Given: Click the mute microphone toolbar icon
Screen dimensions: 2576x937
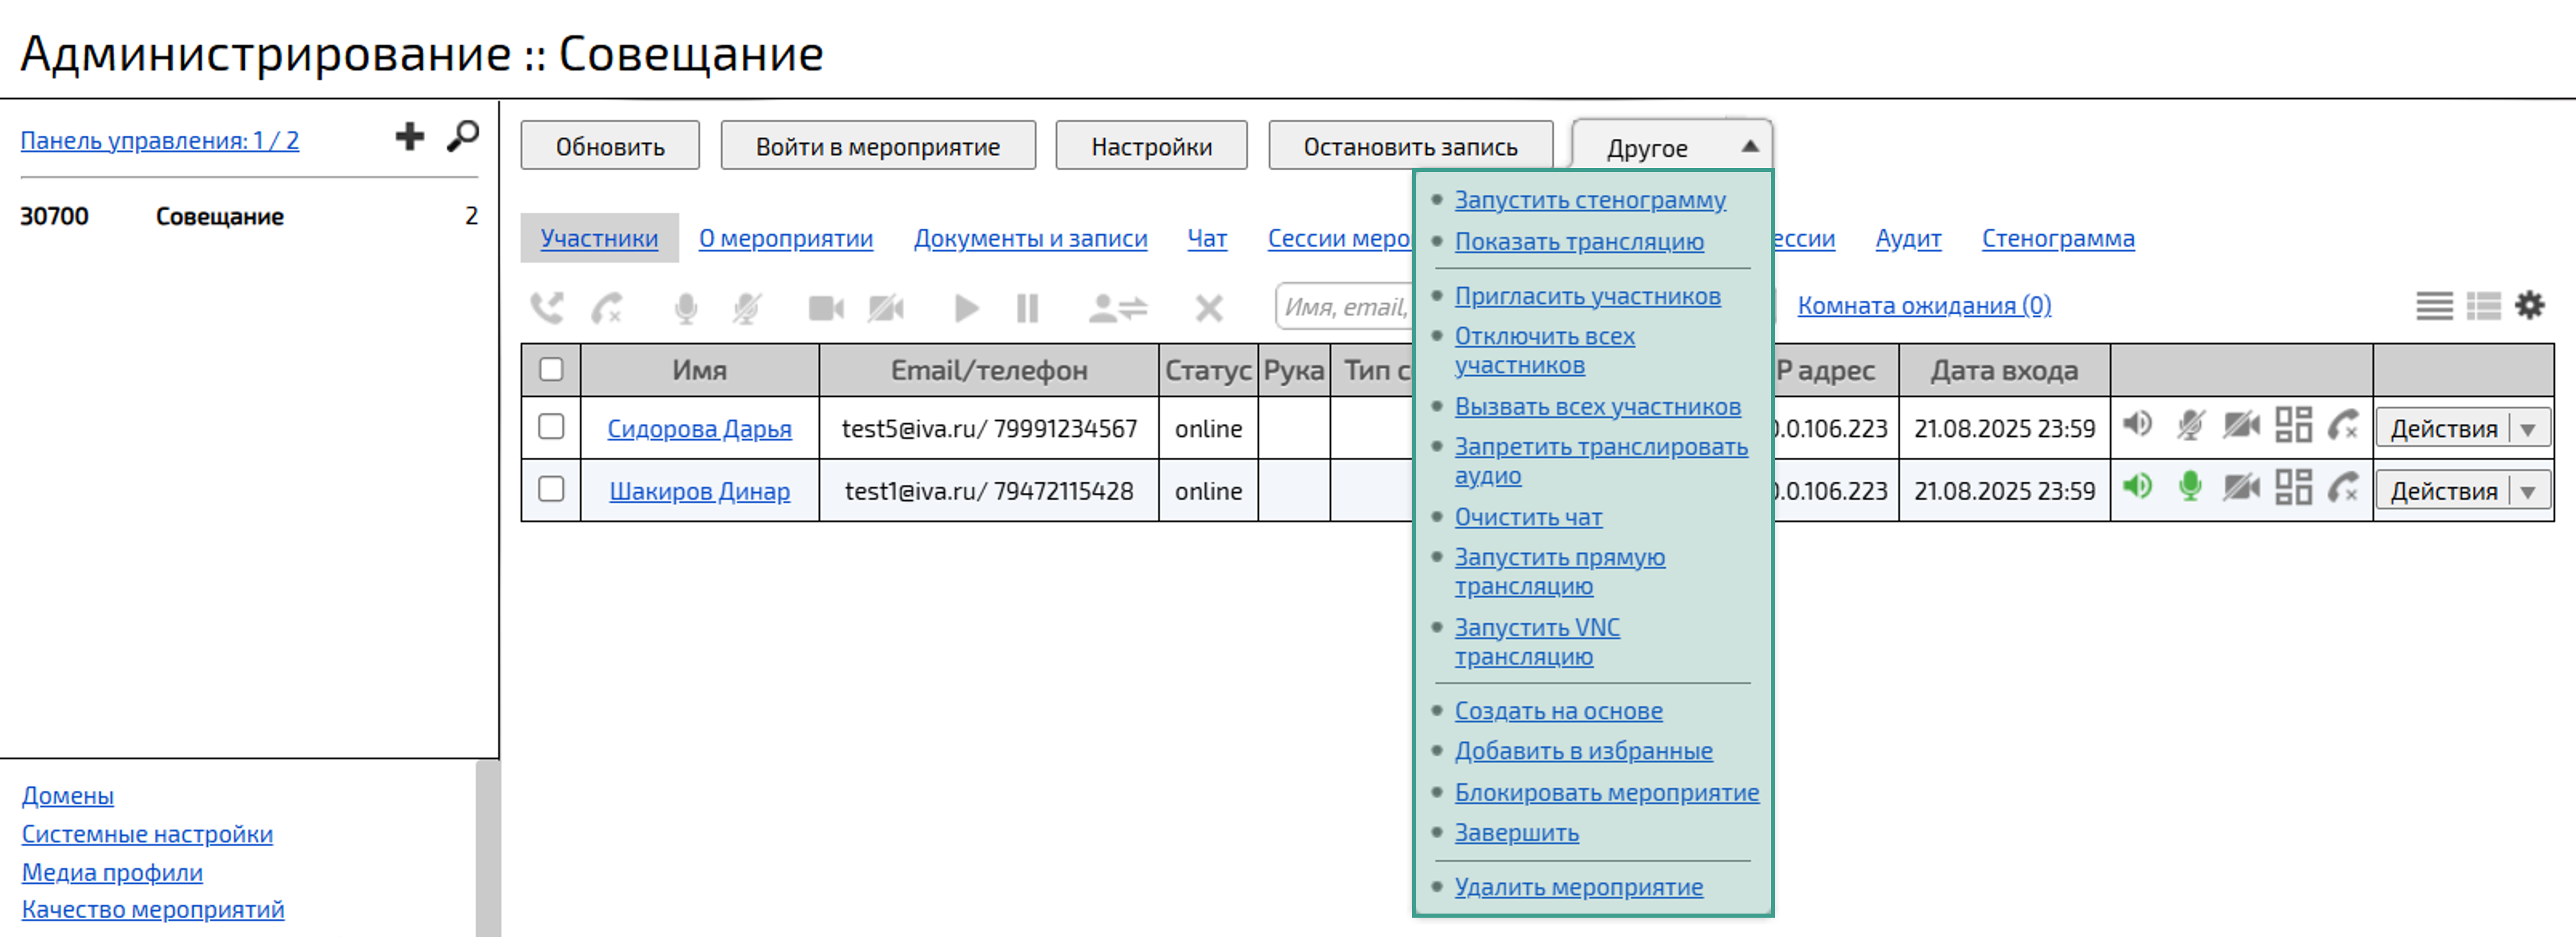Looking at the screenshot, I should pyautogui.click(x=746, y=308).
